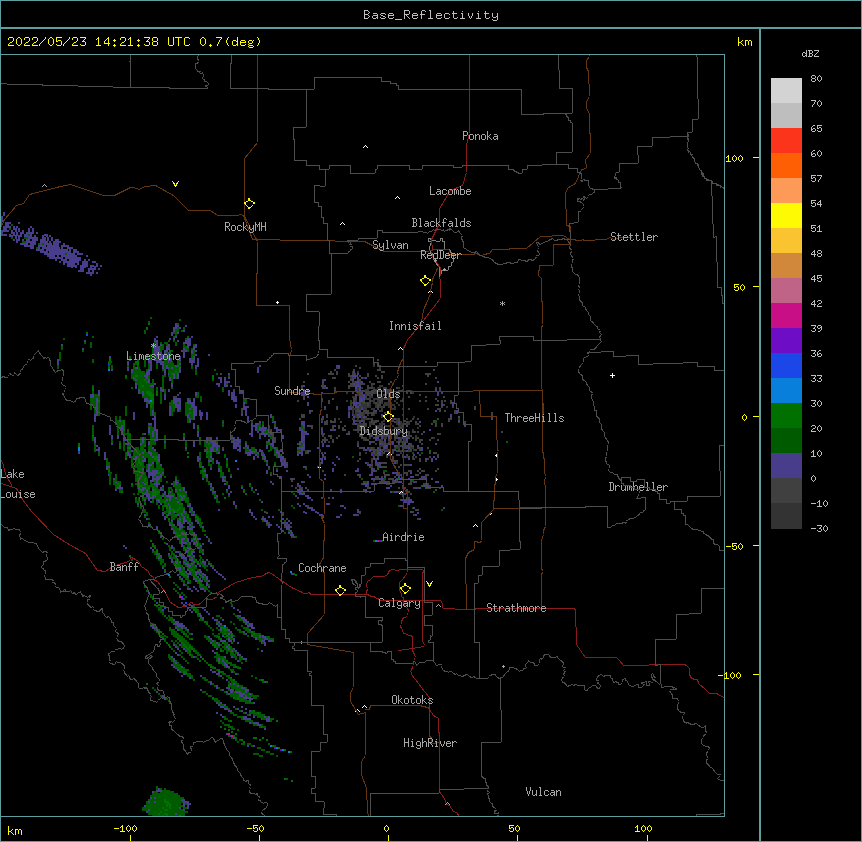Select the Sylvan label
Image resolution: width=862 pixels, height=842 pixels.
390,245
